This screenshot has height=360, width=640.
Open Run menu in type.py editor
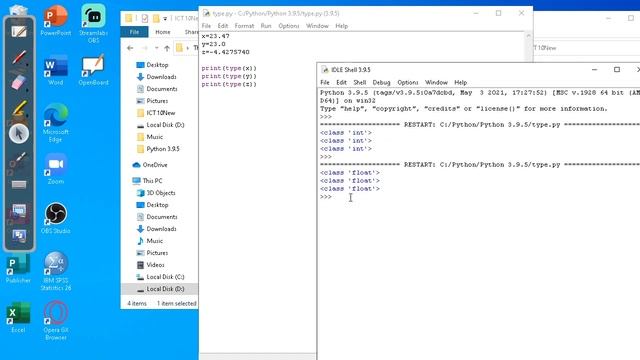[x=266, y=26]
